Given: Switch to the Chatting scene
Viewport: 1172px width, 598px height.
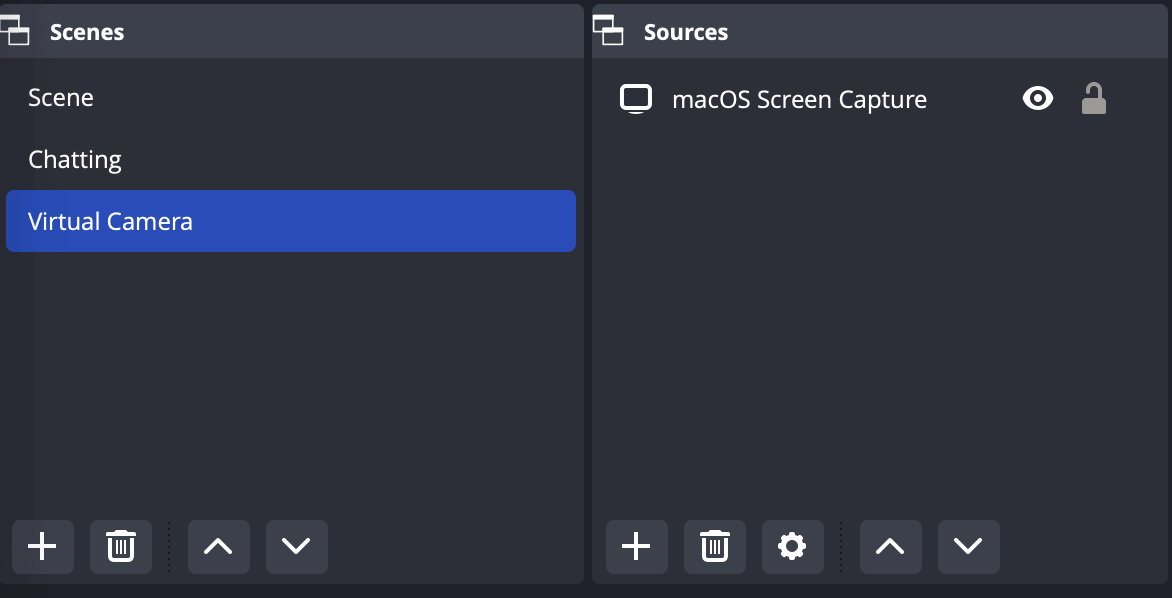Looking at the screenshot, I should [x=75, y=160].
